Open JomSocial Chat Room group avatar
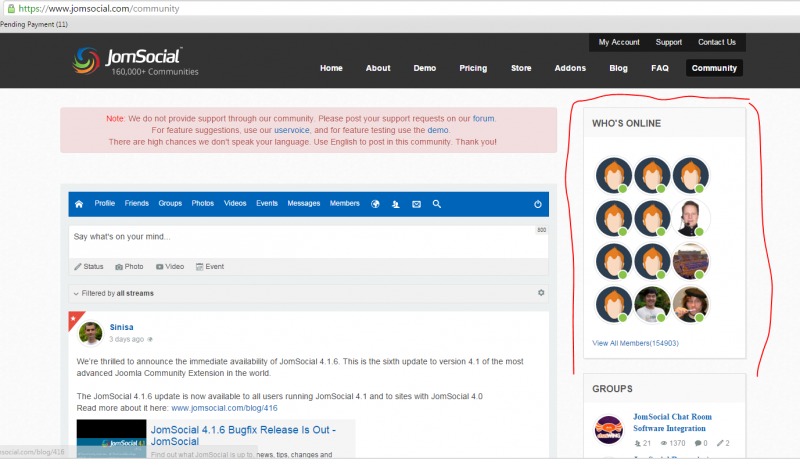Image resolution: width=800 pixels, height=459 pixels. 609,429
